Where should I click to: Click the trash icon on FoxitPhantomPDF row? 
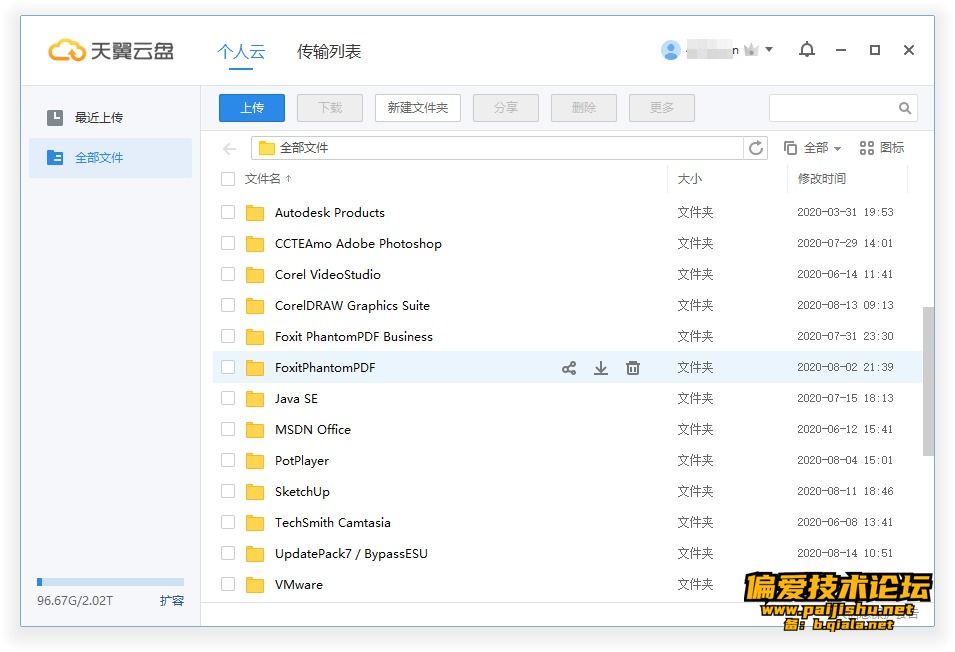point(633,368)
